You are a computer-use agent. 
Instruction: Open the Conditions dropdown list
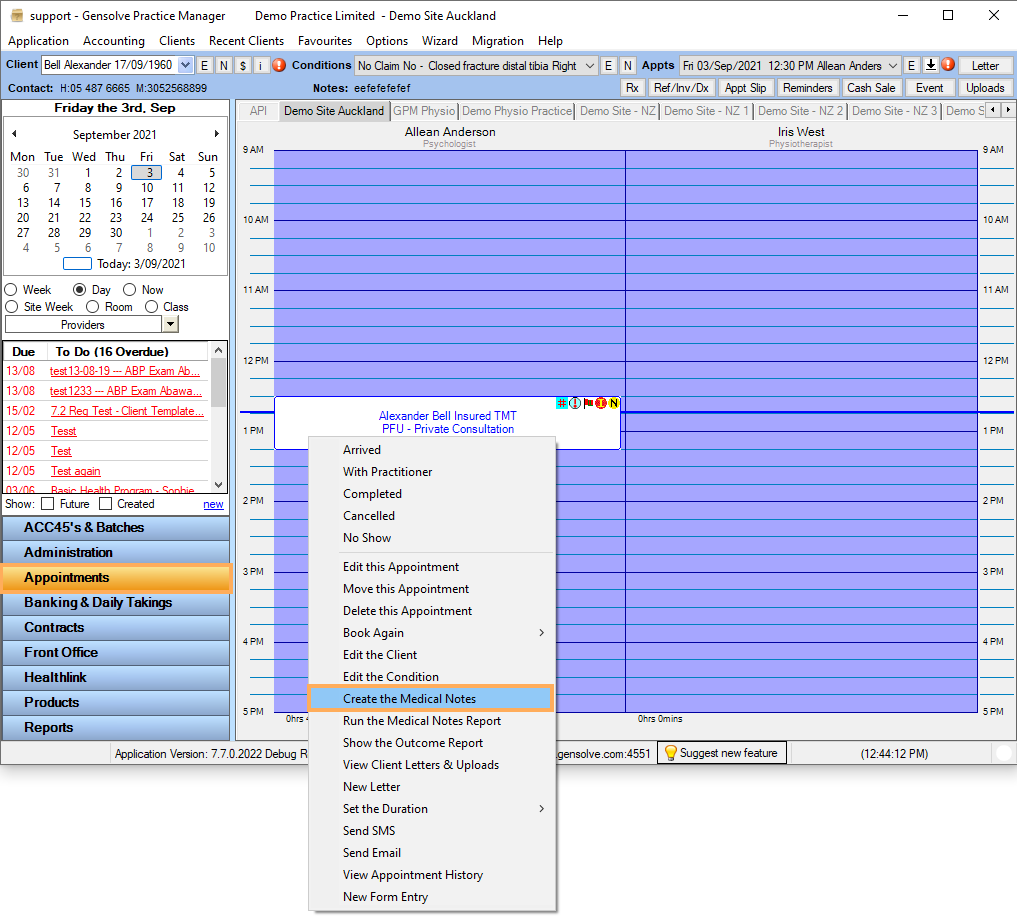click(589, 65)
